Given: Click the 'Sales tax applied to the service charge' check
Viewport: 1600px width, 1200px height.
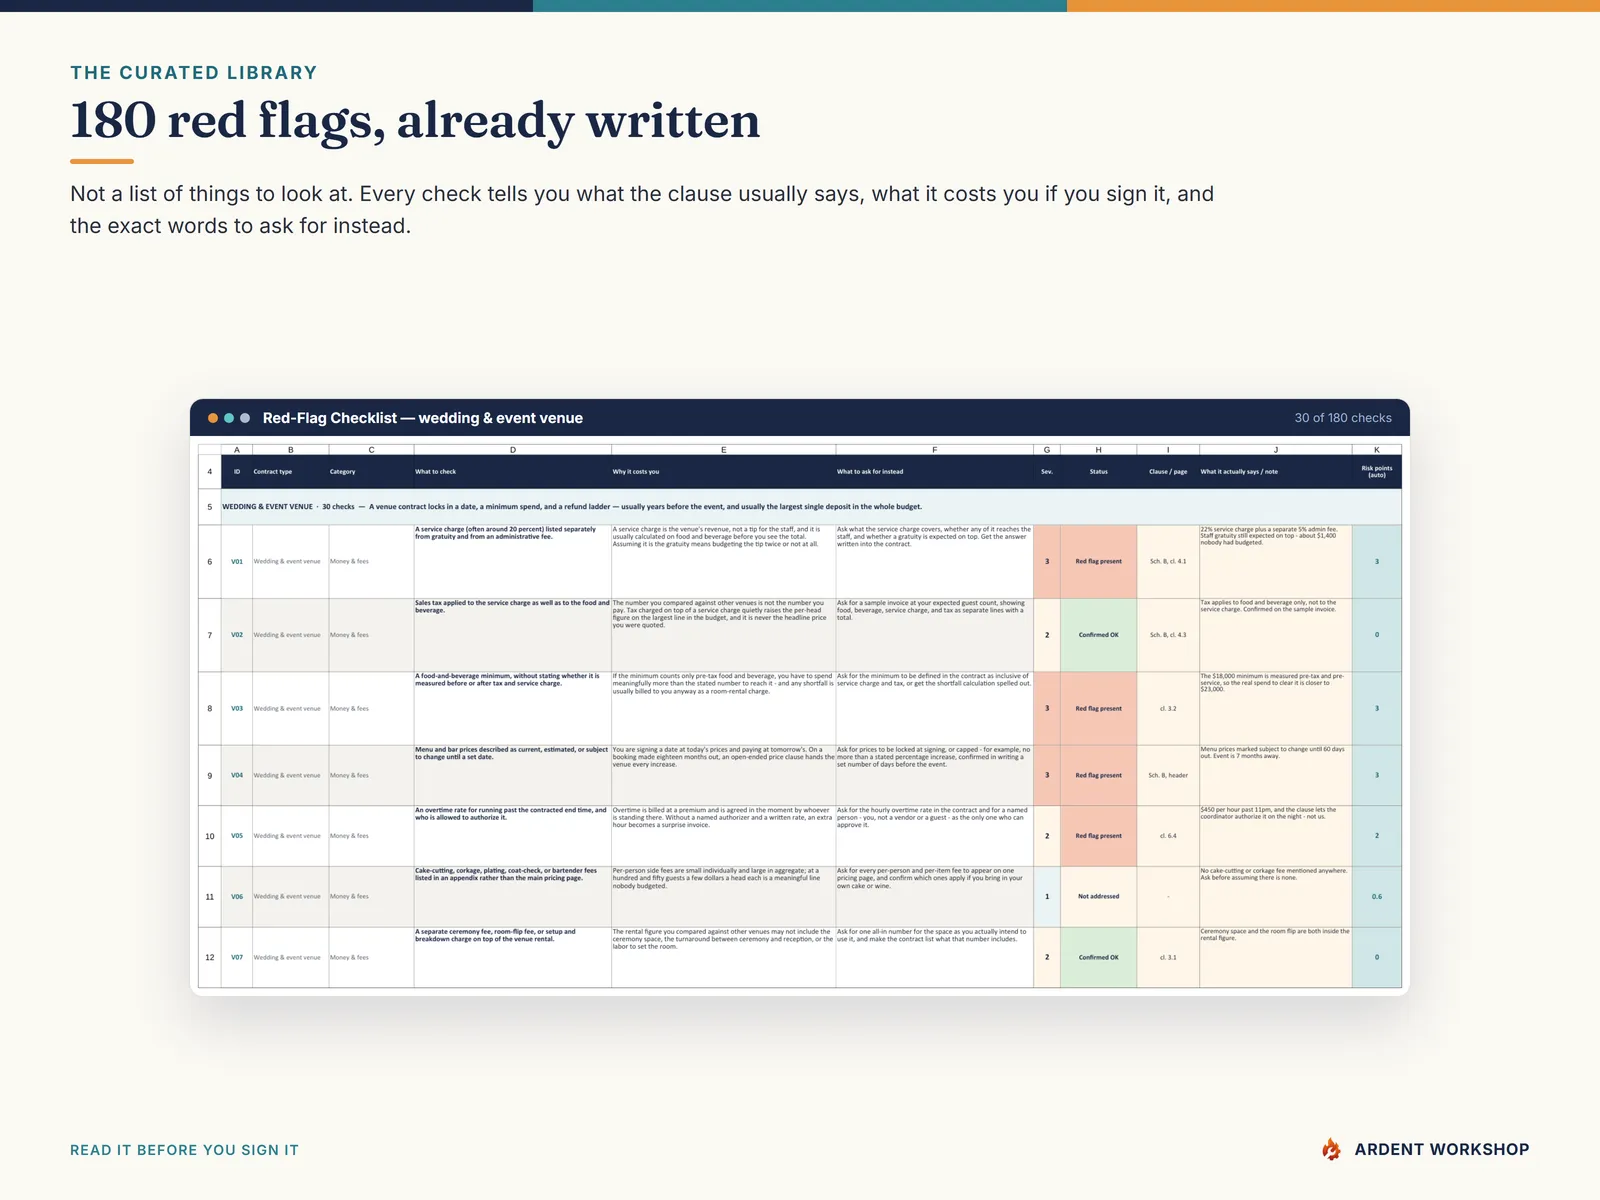Looking at the screenshot, I should (x=513, y=635).
